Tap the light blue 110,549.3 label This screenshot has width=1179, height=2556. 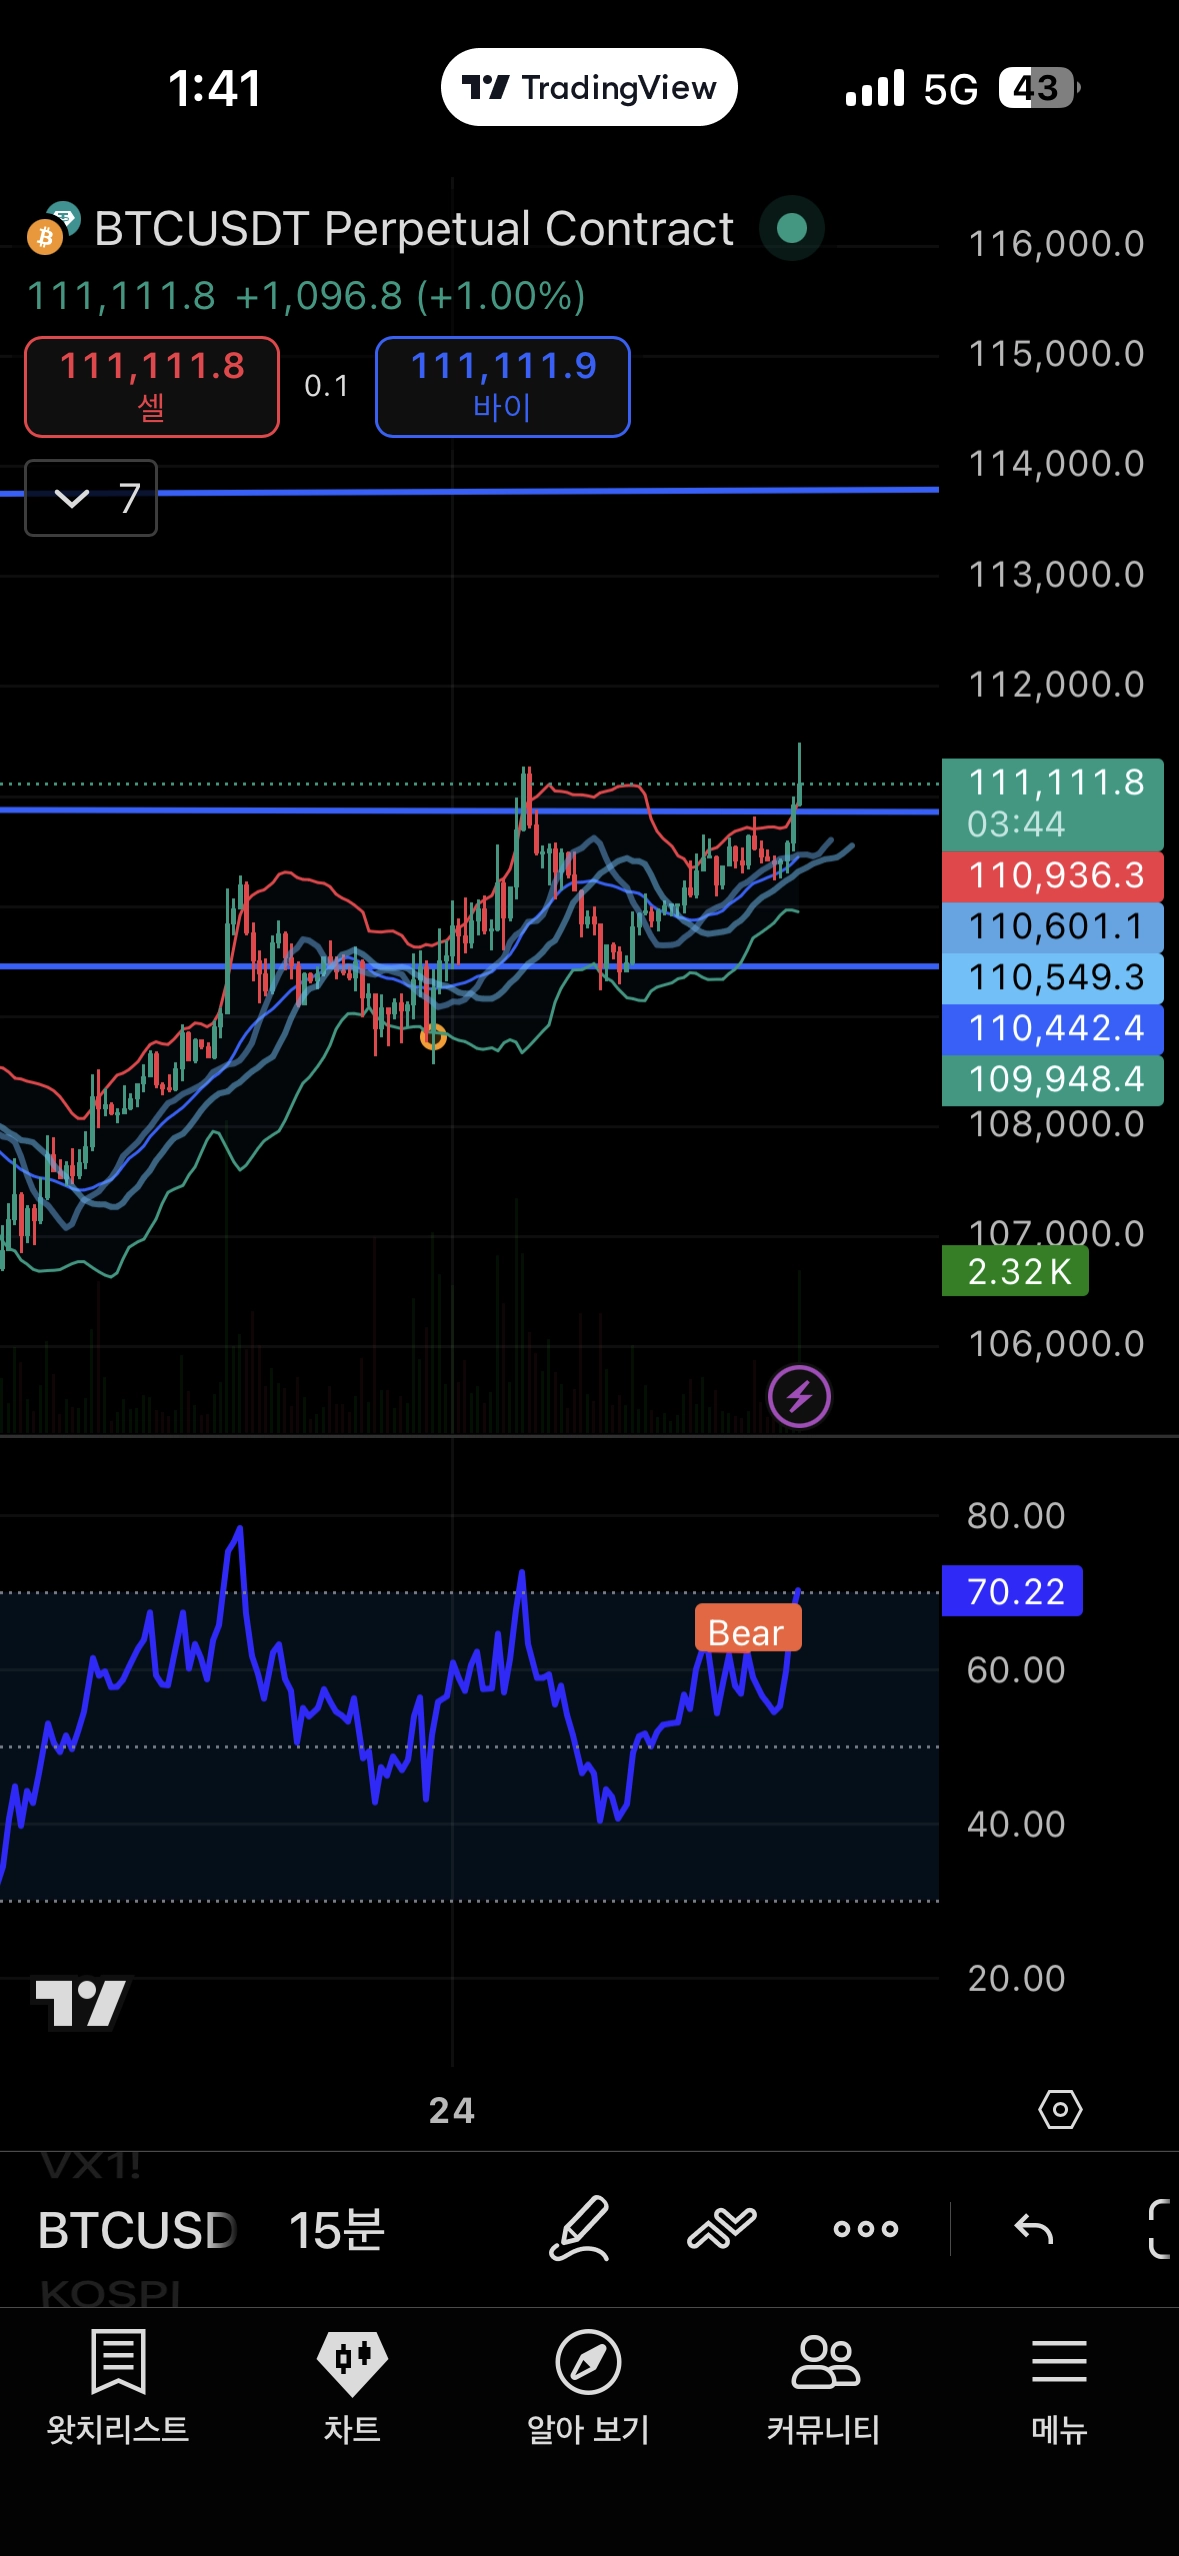coord(1053,978)
